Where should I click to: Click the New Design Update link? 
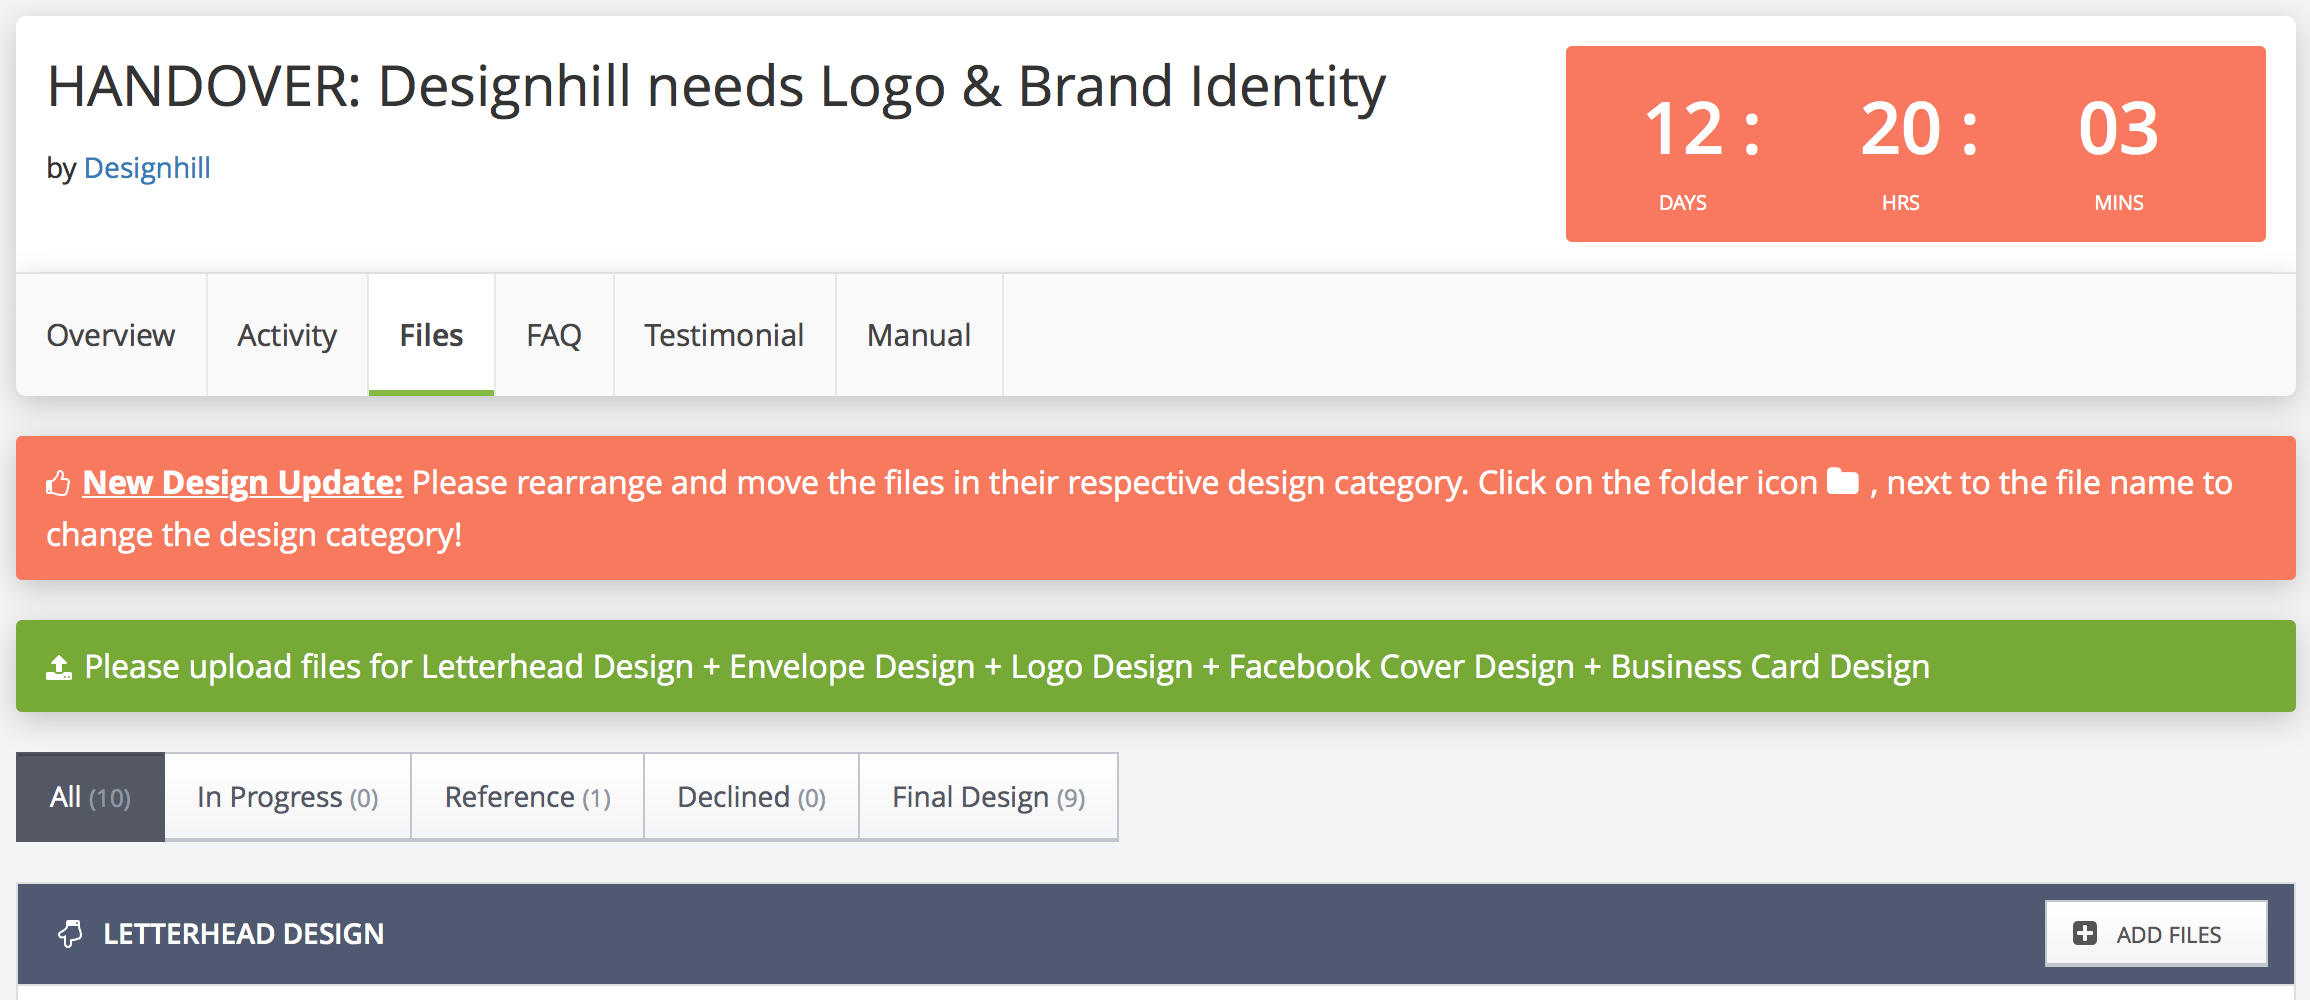click(243, 483)
